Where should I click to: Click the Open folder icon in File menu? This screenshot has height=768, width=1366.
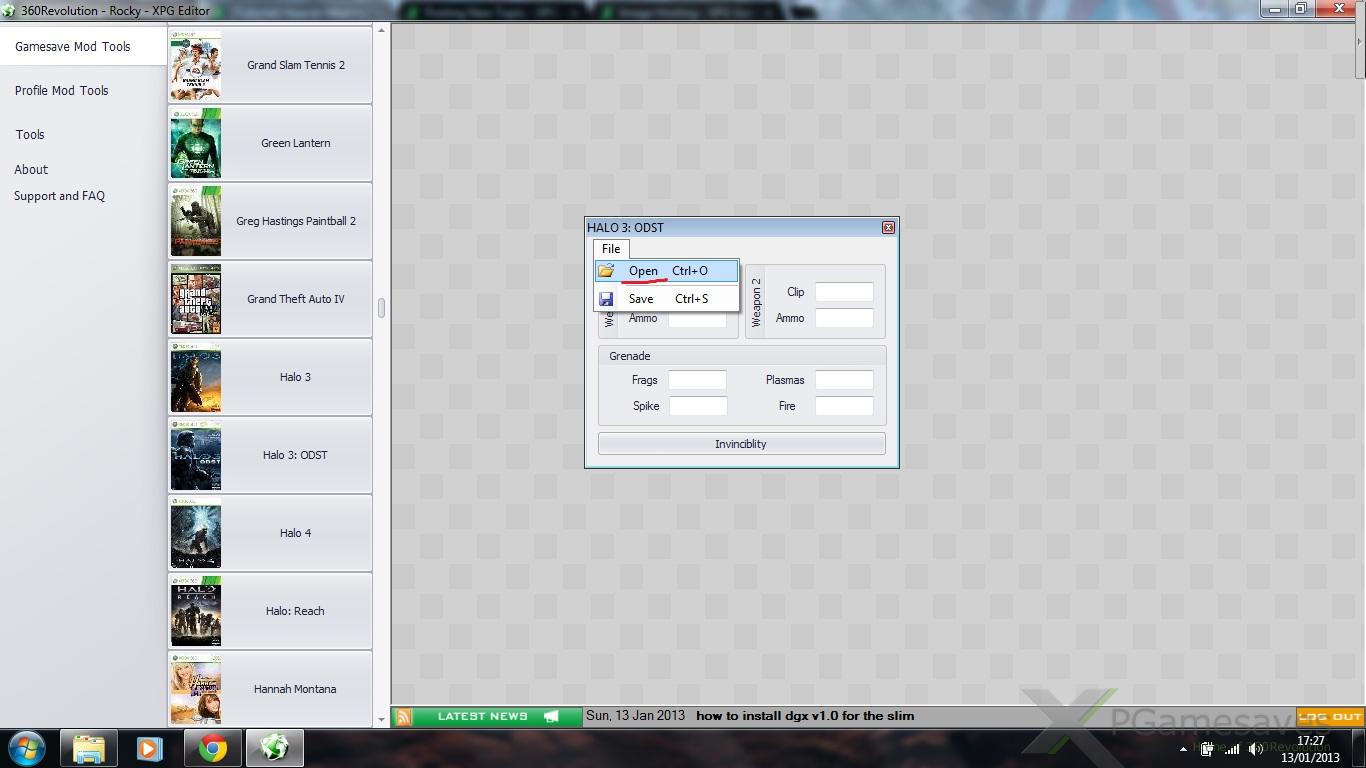click(606, 271)
